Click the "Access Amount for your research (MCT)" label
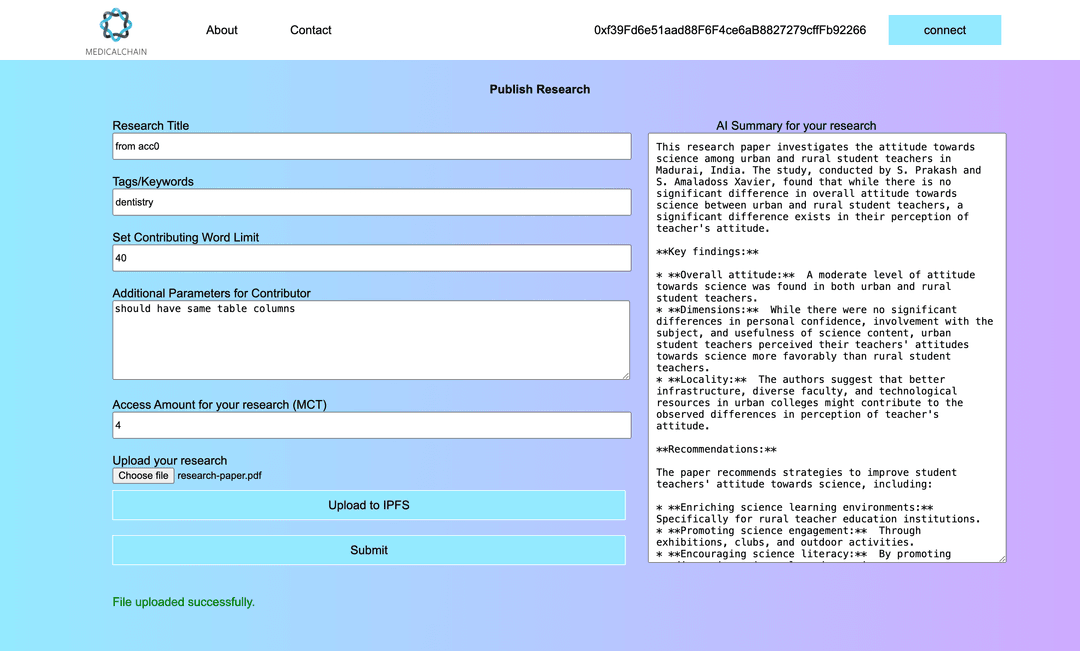Image resolution: width=1080 pixels, height=651 pixels. (x=220, y=405)
